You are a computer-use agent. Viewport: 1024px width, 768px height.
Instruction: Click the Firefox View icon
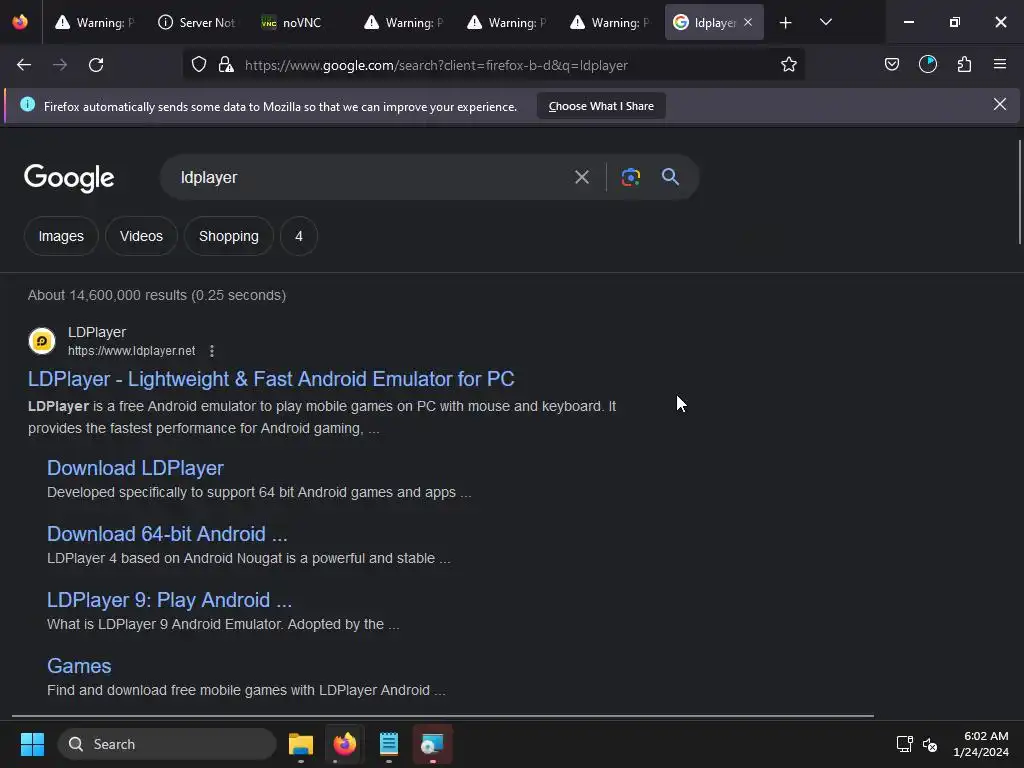pos(20,23)
